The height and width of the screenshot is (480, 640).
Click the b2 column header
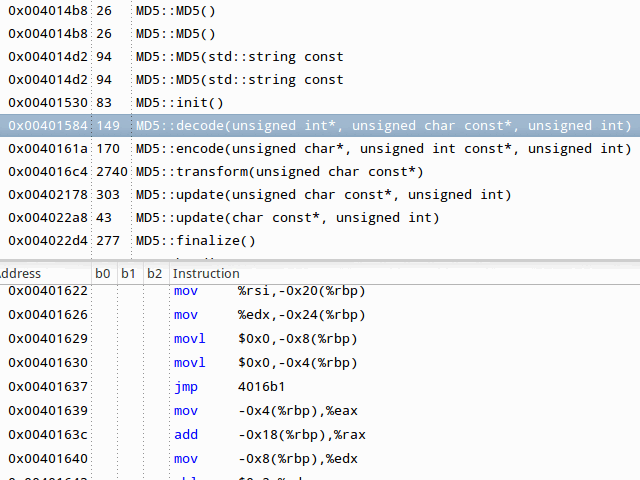point(154,273)
